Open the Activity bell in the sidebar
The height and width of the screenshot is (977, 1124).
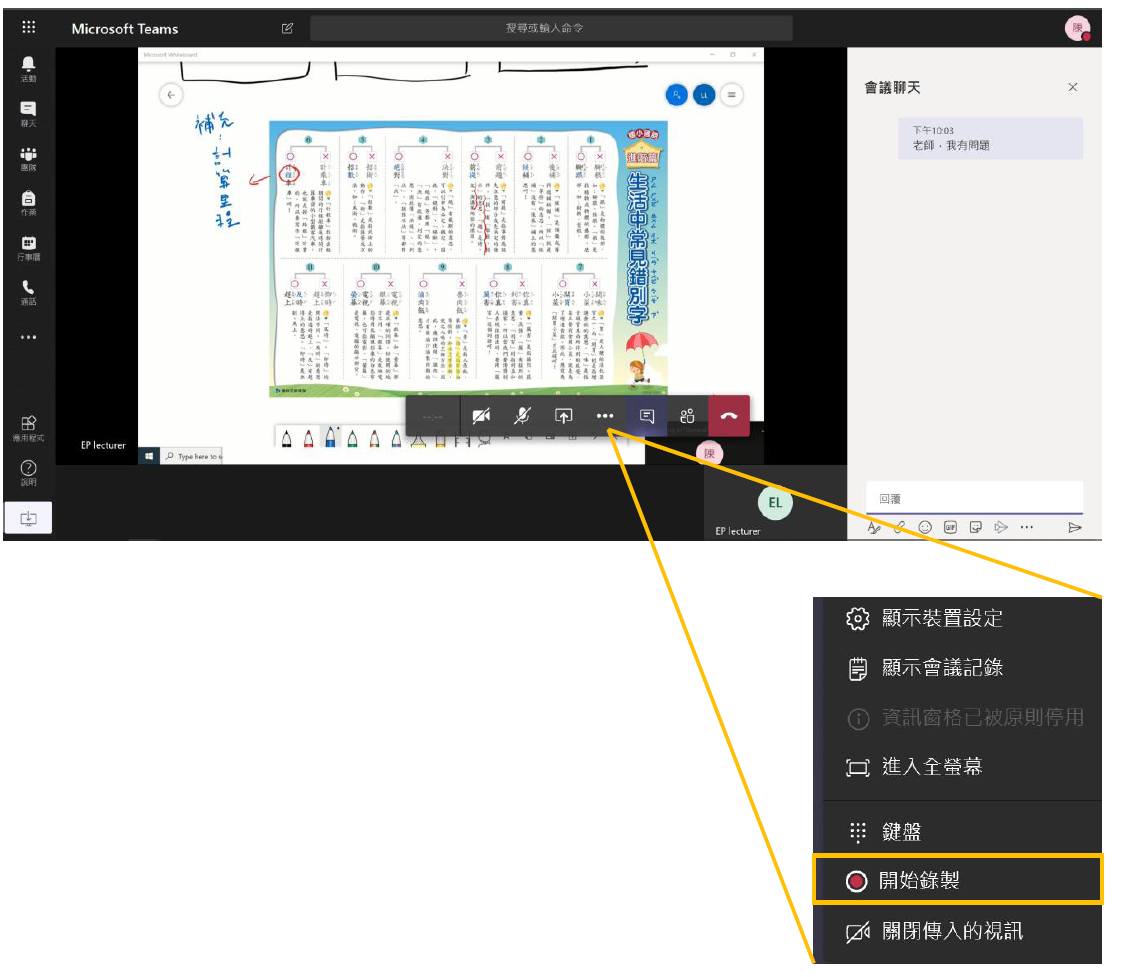(29, 69)
